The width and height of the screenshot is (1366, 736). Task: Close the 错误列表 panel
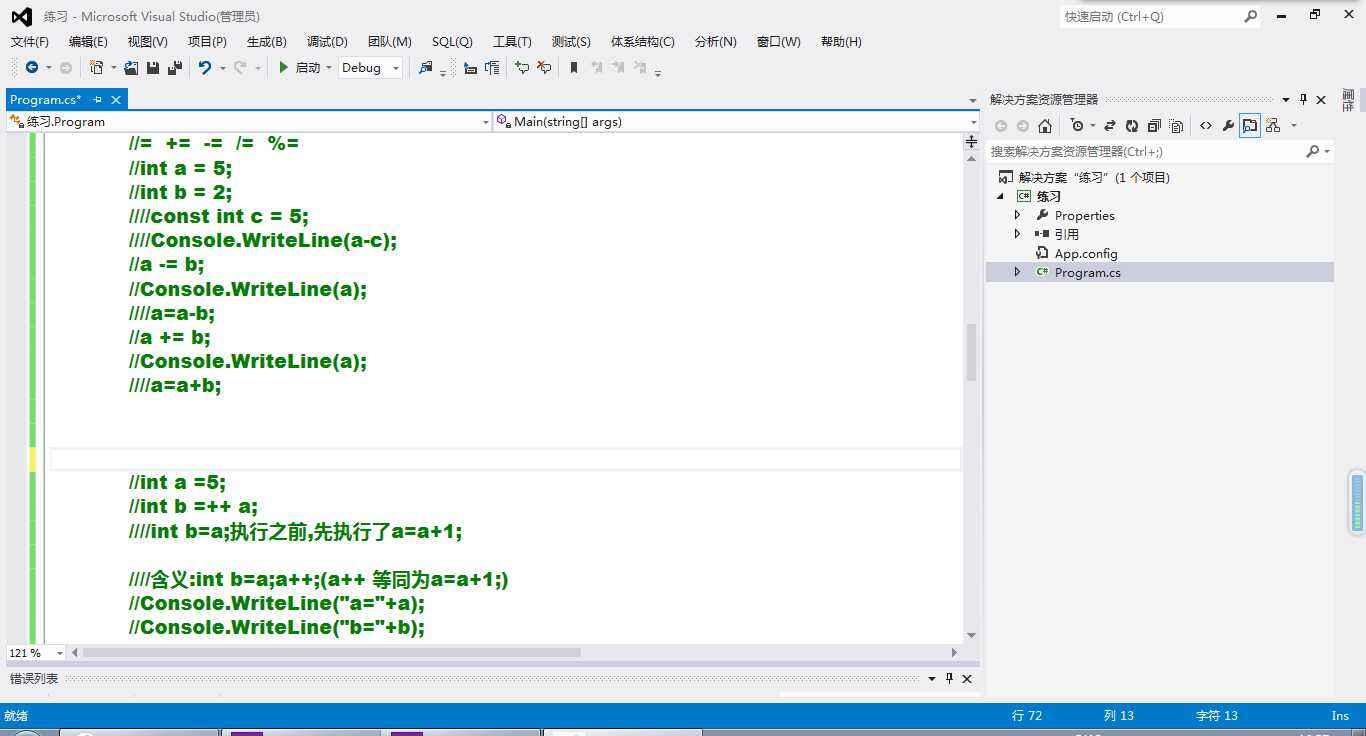(x=967, y=678)
